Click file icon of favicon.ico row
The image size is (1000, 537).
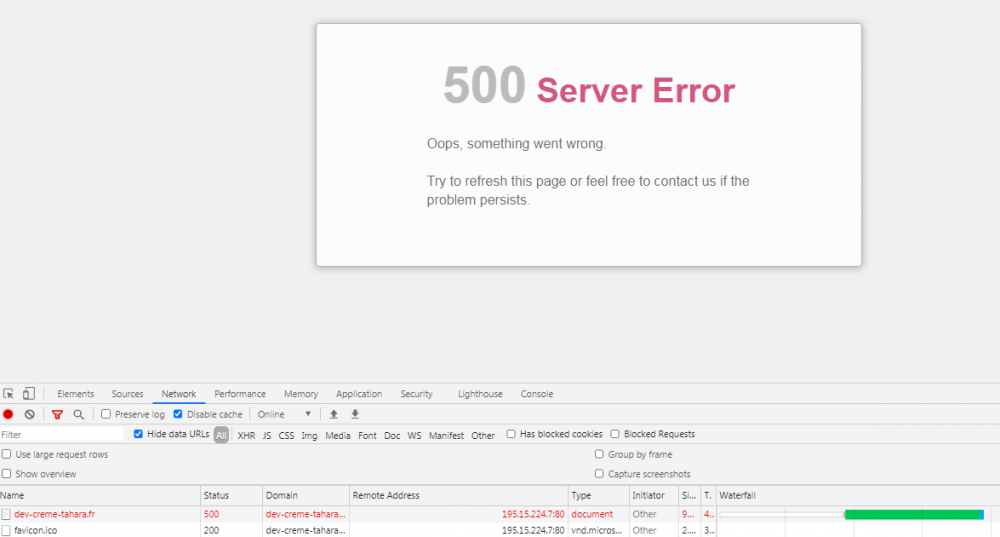[x=6, y=530]
